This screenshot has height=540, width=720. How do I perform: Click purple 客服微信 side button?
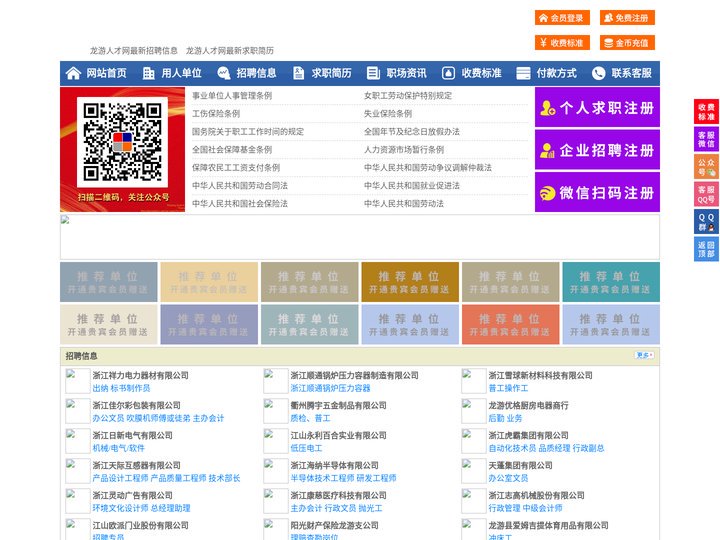[x=706, y=139]
